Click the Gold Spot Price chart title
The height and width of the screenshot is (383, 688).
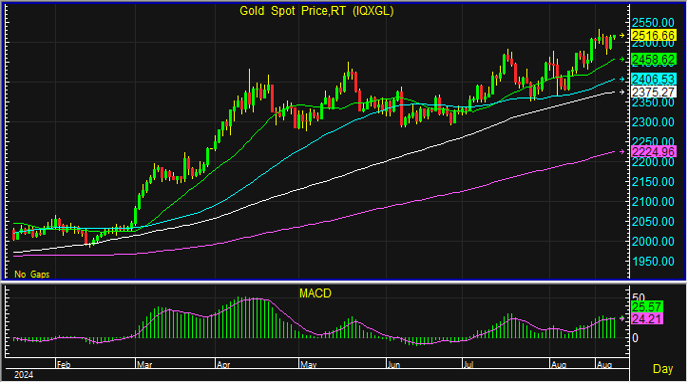point(316,11)
